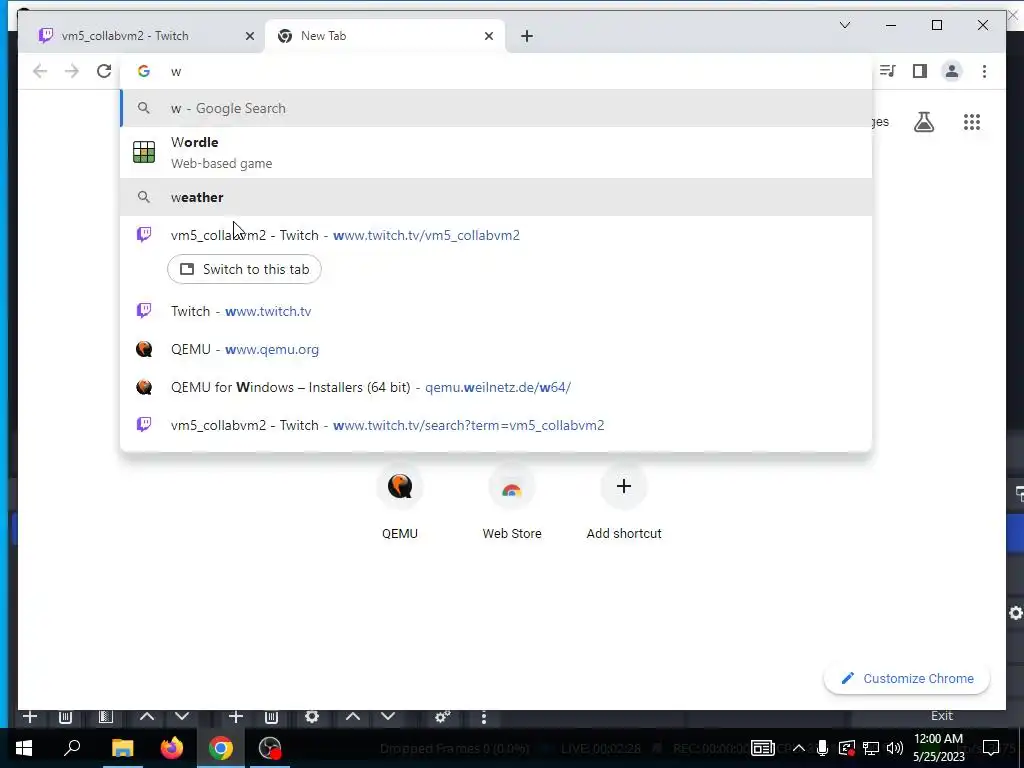Open the Windows Start menu
This screenshot has height=768, width=1024.
[24, 748]
